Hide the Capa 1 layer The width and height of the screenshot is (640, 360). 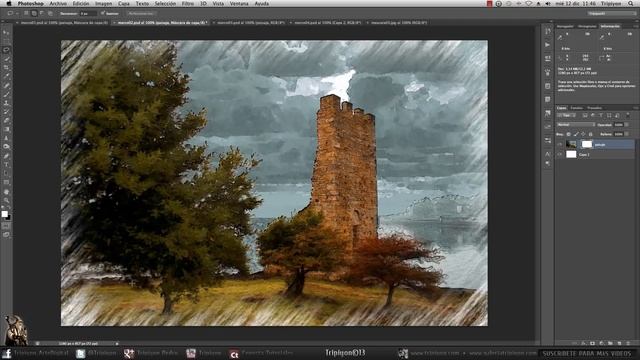click(560, 154)
